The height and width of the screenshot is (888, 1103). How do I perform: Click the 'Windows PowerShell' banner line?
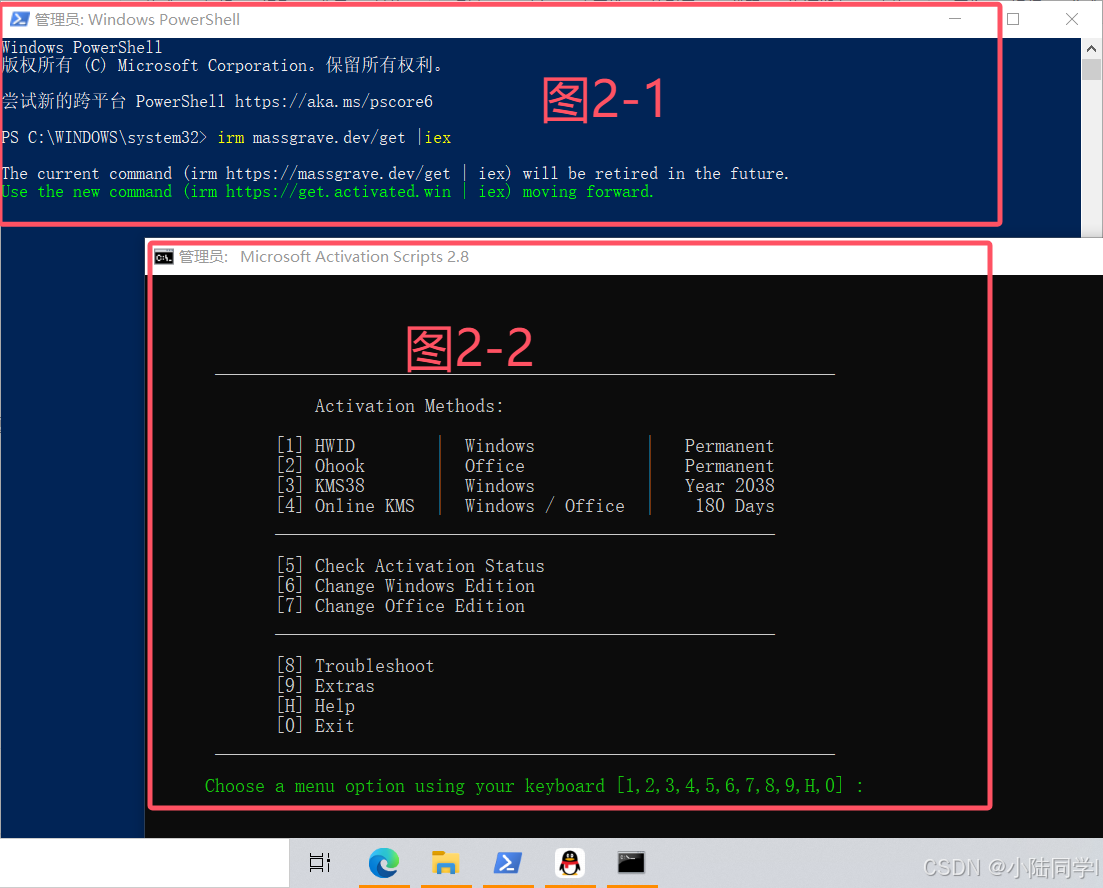pyautogui.click(x=82, y=47)
